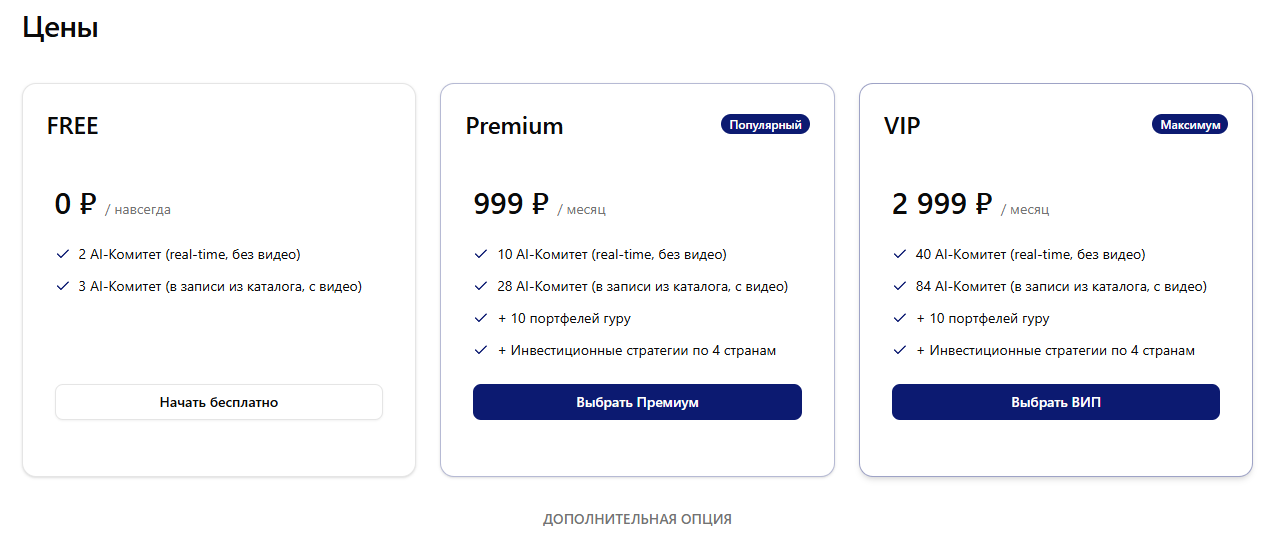Click checkmark next to 28 AI-Комитет in Premium

pos(481,287)
